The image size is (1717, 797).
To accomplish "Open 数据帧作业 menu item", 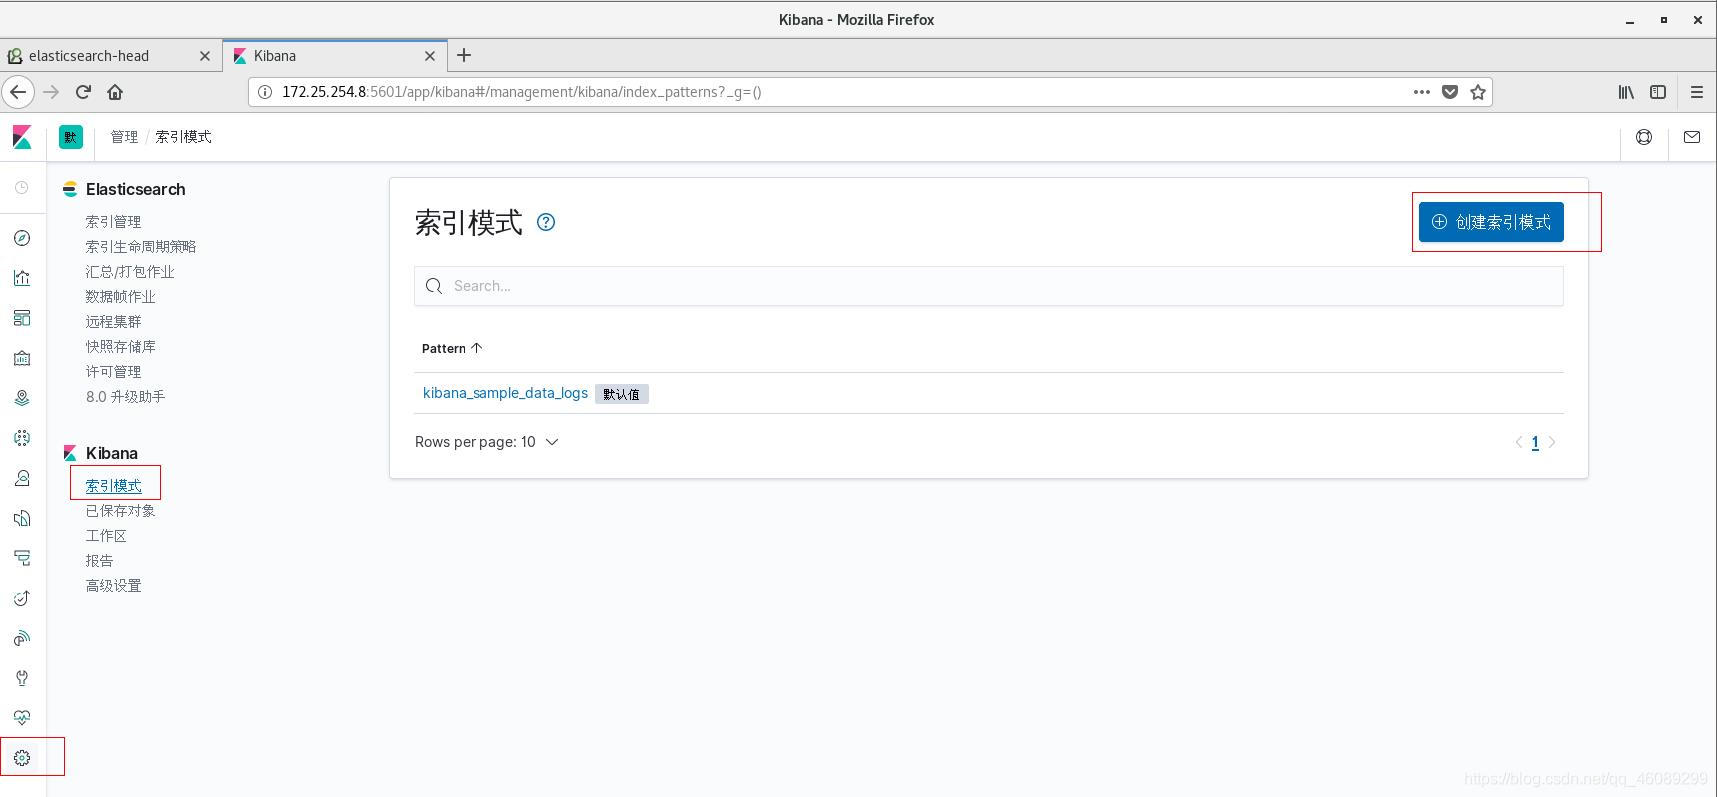I will point(120,297).
